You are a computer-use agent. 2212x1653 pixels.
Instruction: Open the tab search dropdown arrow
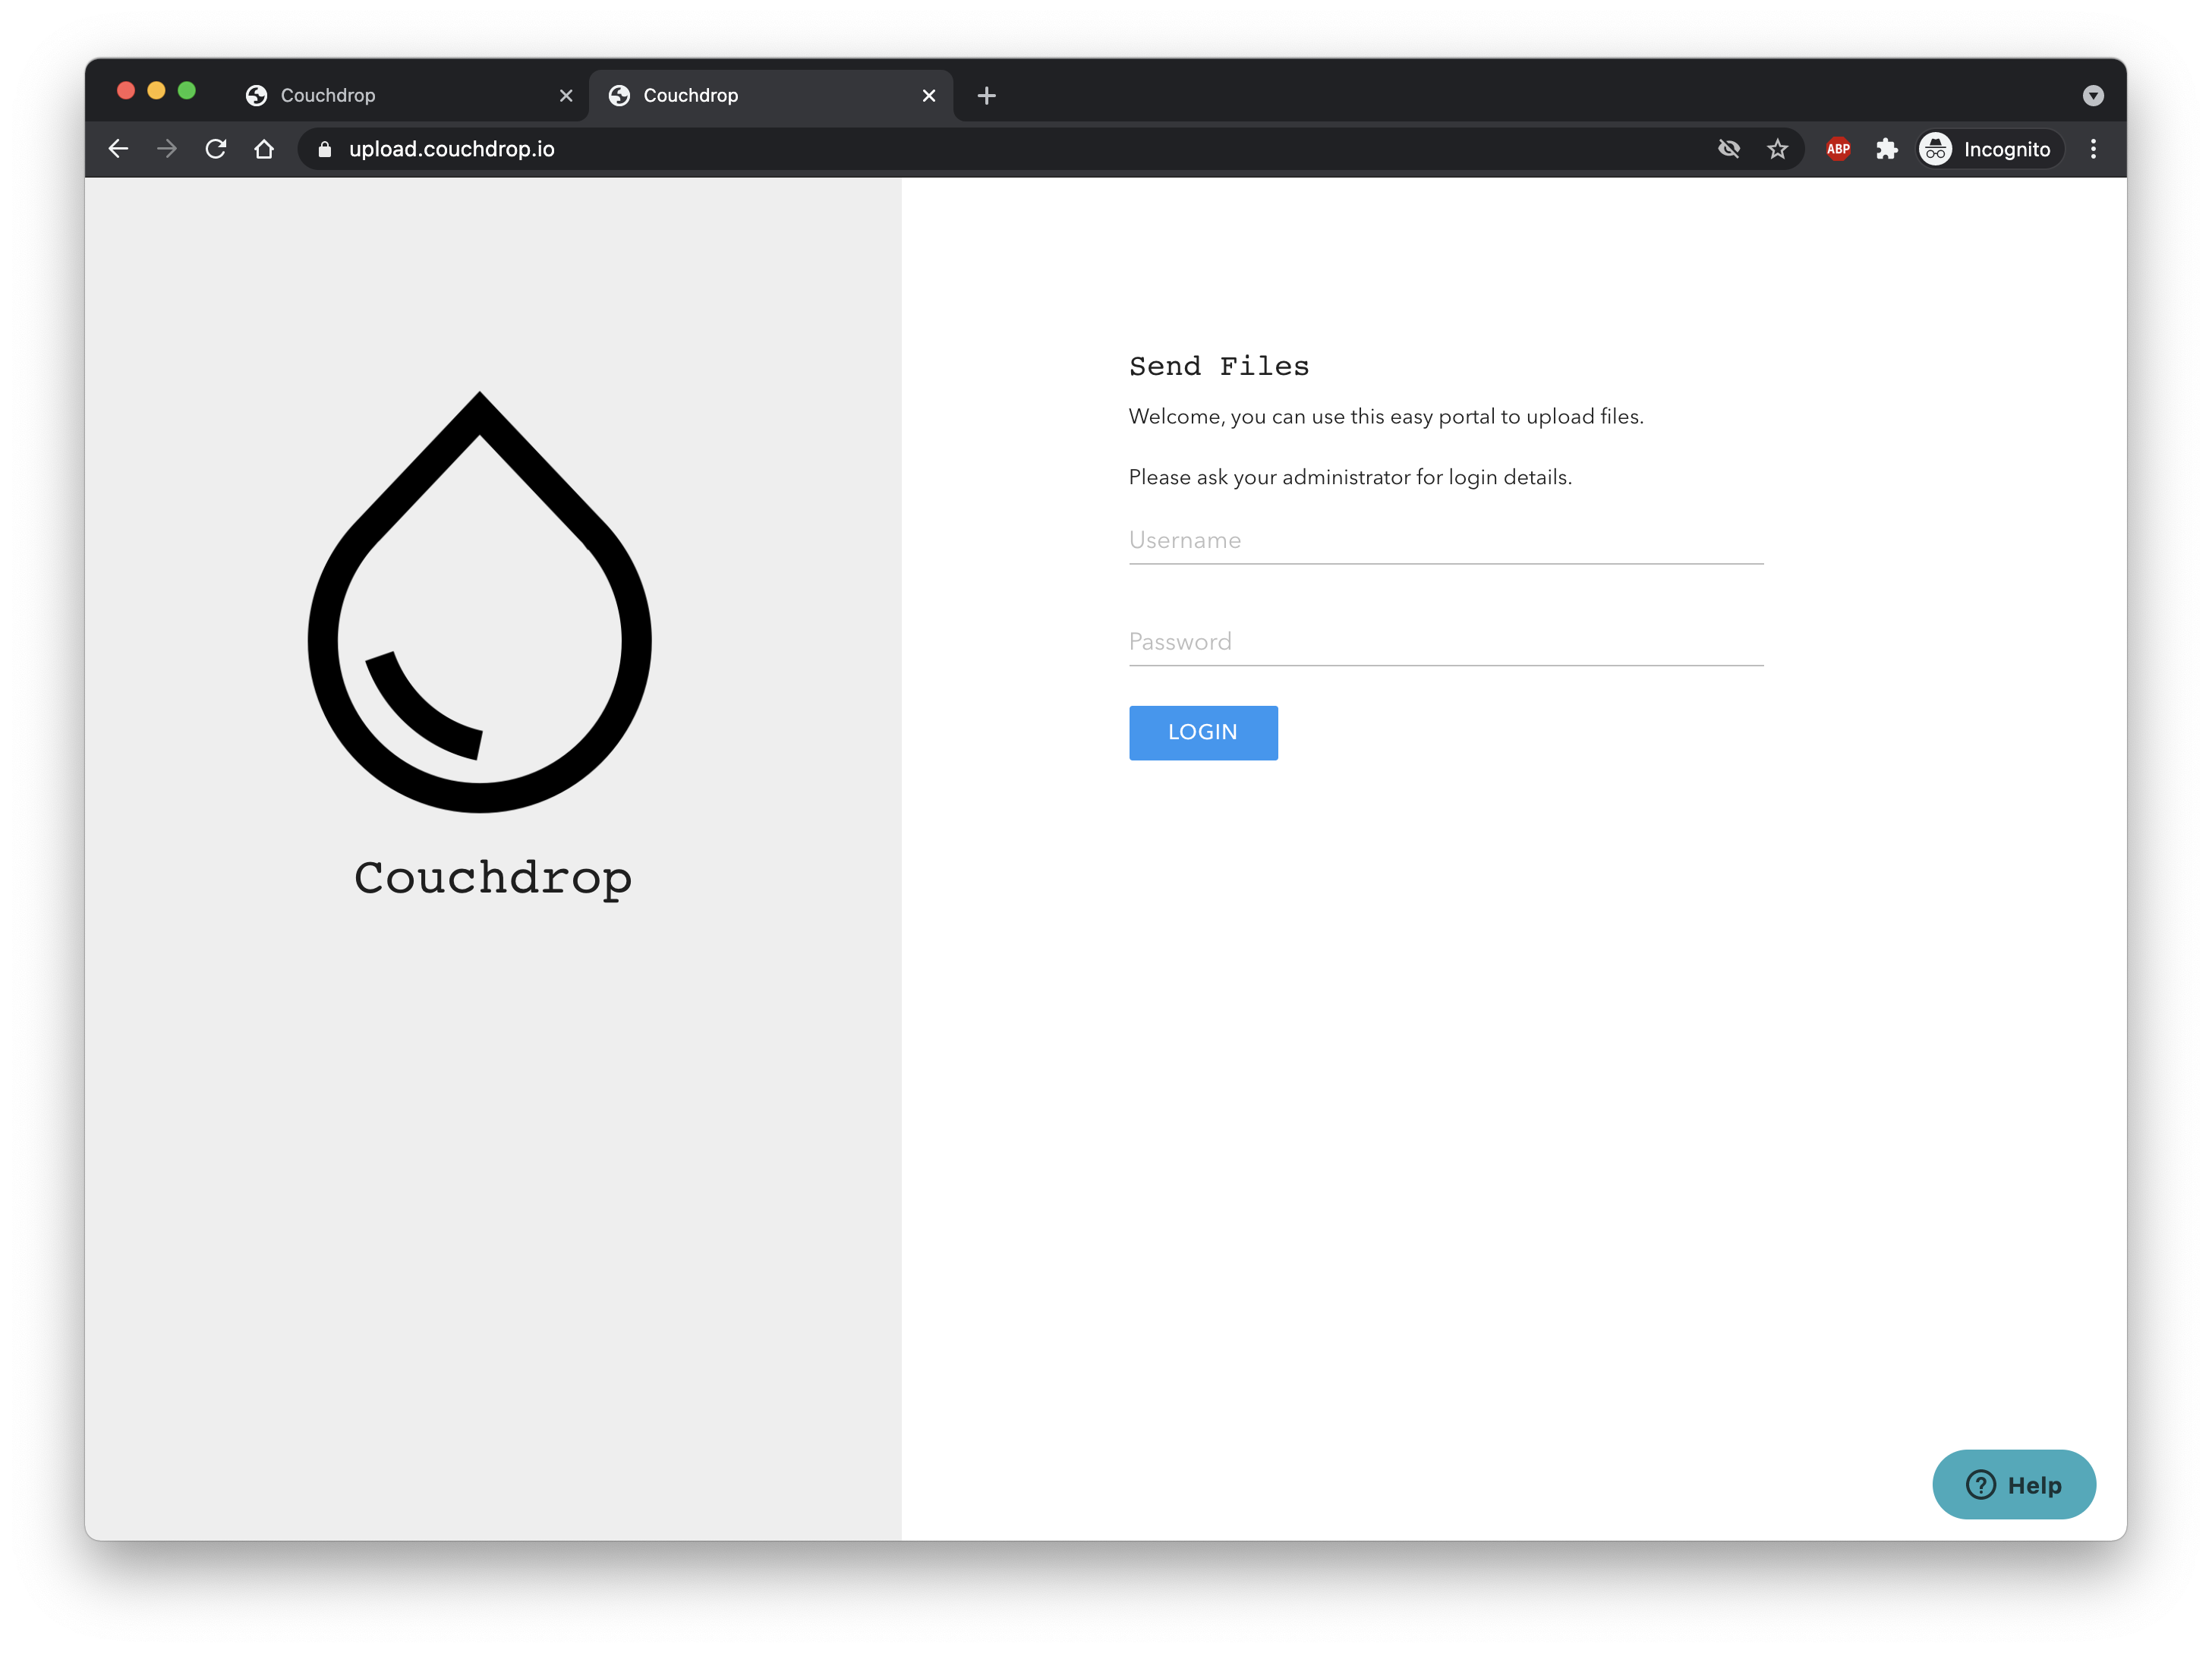tap(2093, 96)
